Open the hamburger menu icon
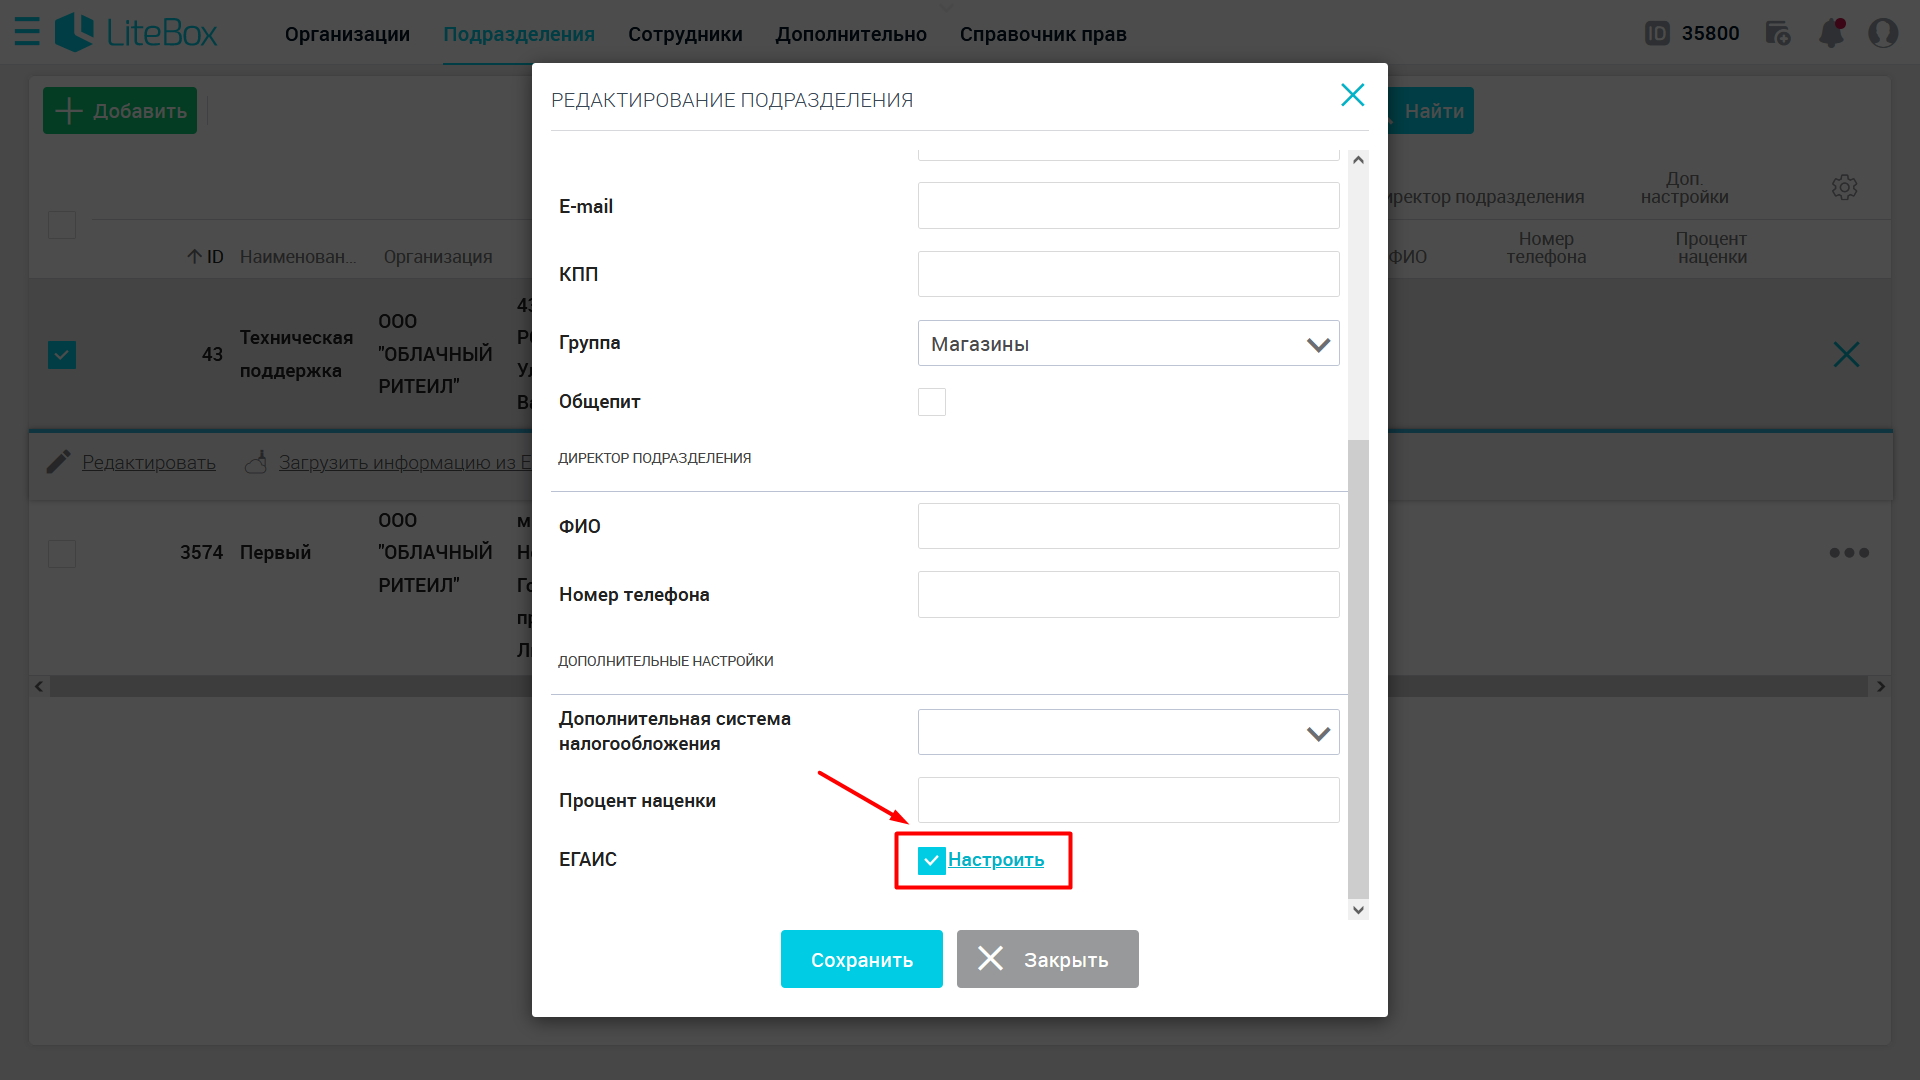 pyautogui.click(x=27, y=32)
